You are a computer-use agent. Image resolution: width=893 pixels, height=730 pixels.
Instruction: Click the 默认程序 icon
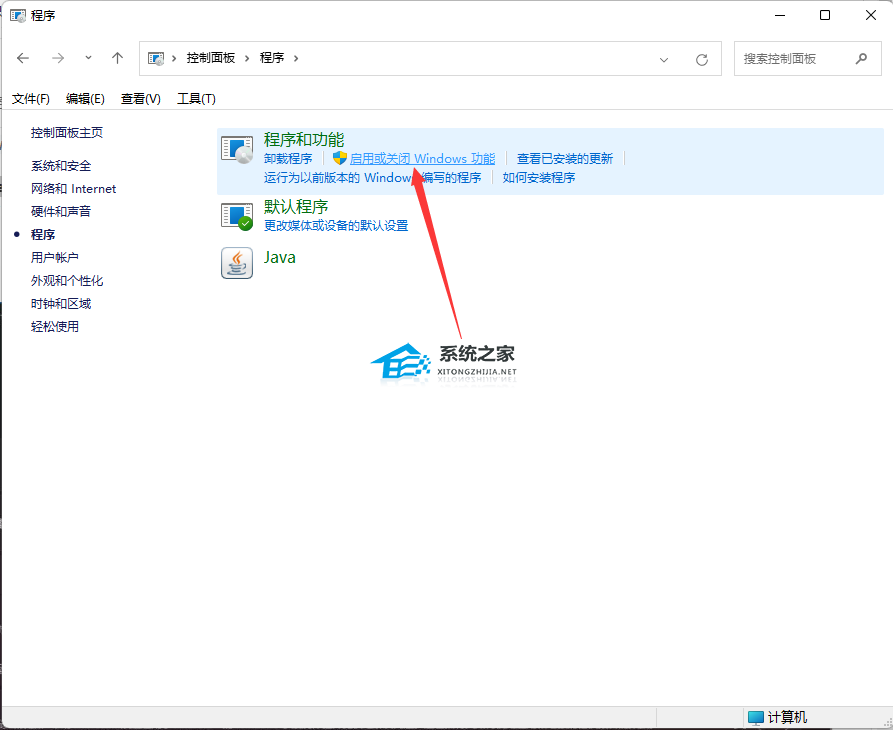237,216
